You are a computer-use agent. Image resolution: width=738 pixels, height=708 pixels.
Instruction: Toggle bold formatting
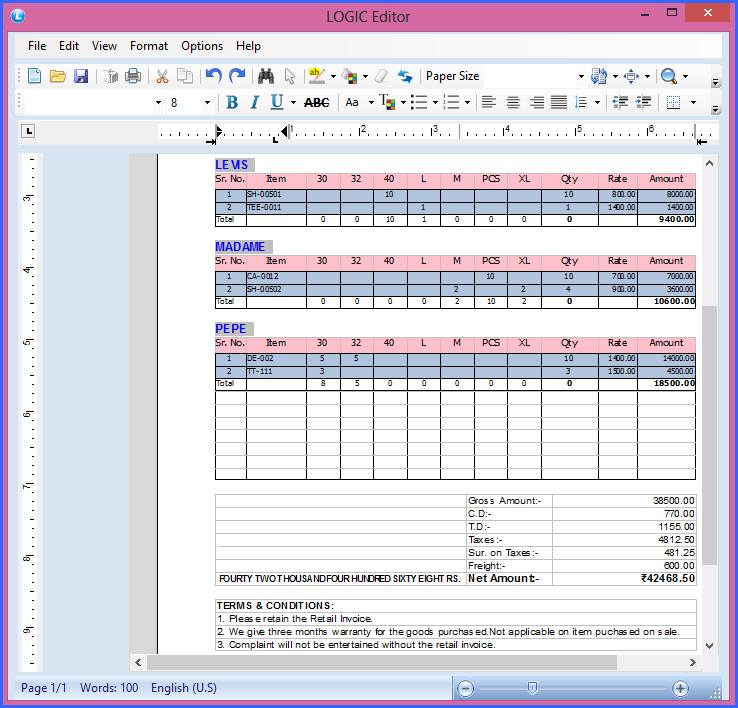pos(232,102)
